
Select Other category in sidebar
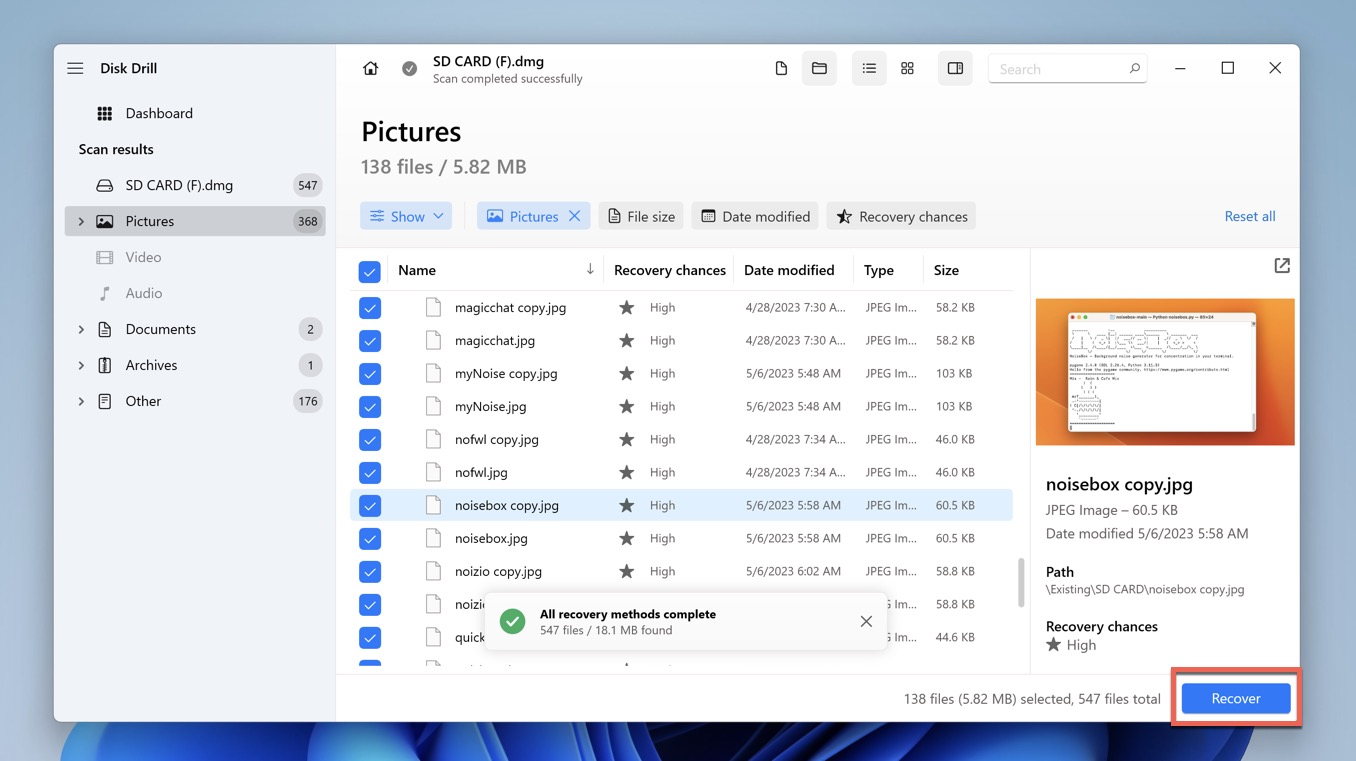tap(195, 401)
